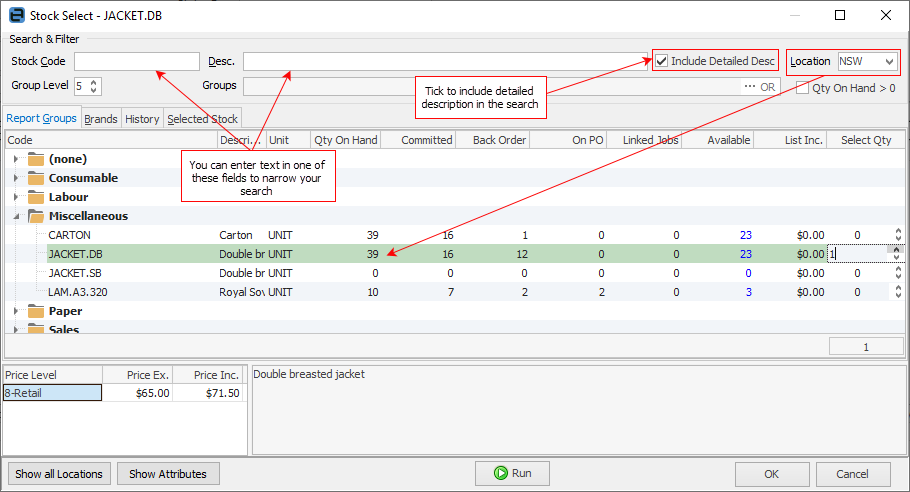Focus the Desc. search field
Image resolution: width=910 pixels, height=492 pixels.
point(445,62)
